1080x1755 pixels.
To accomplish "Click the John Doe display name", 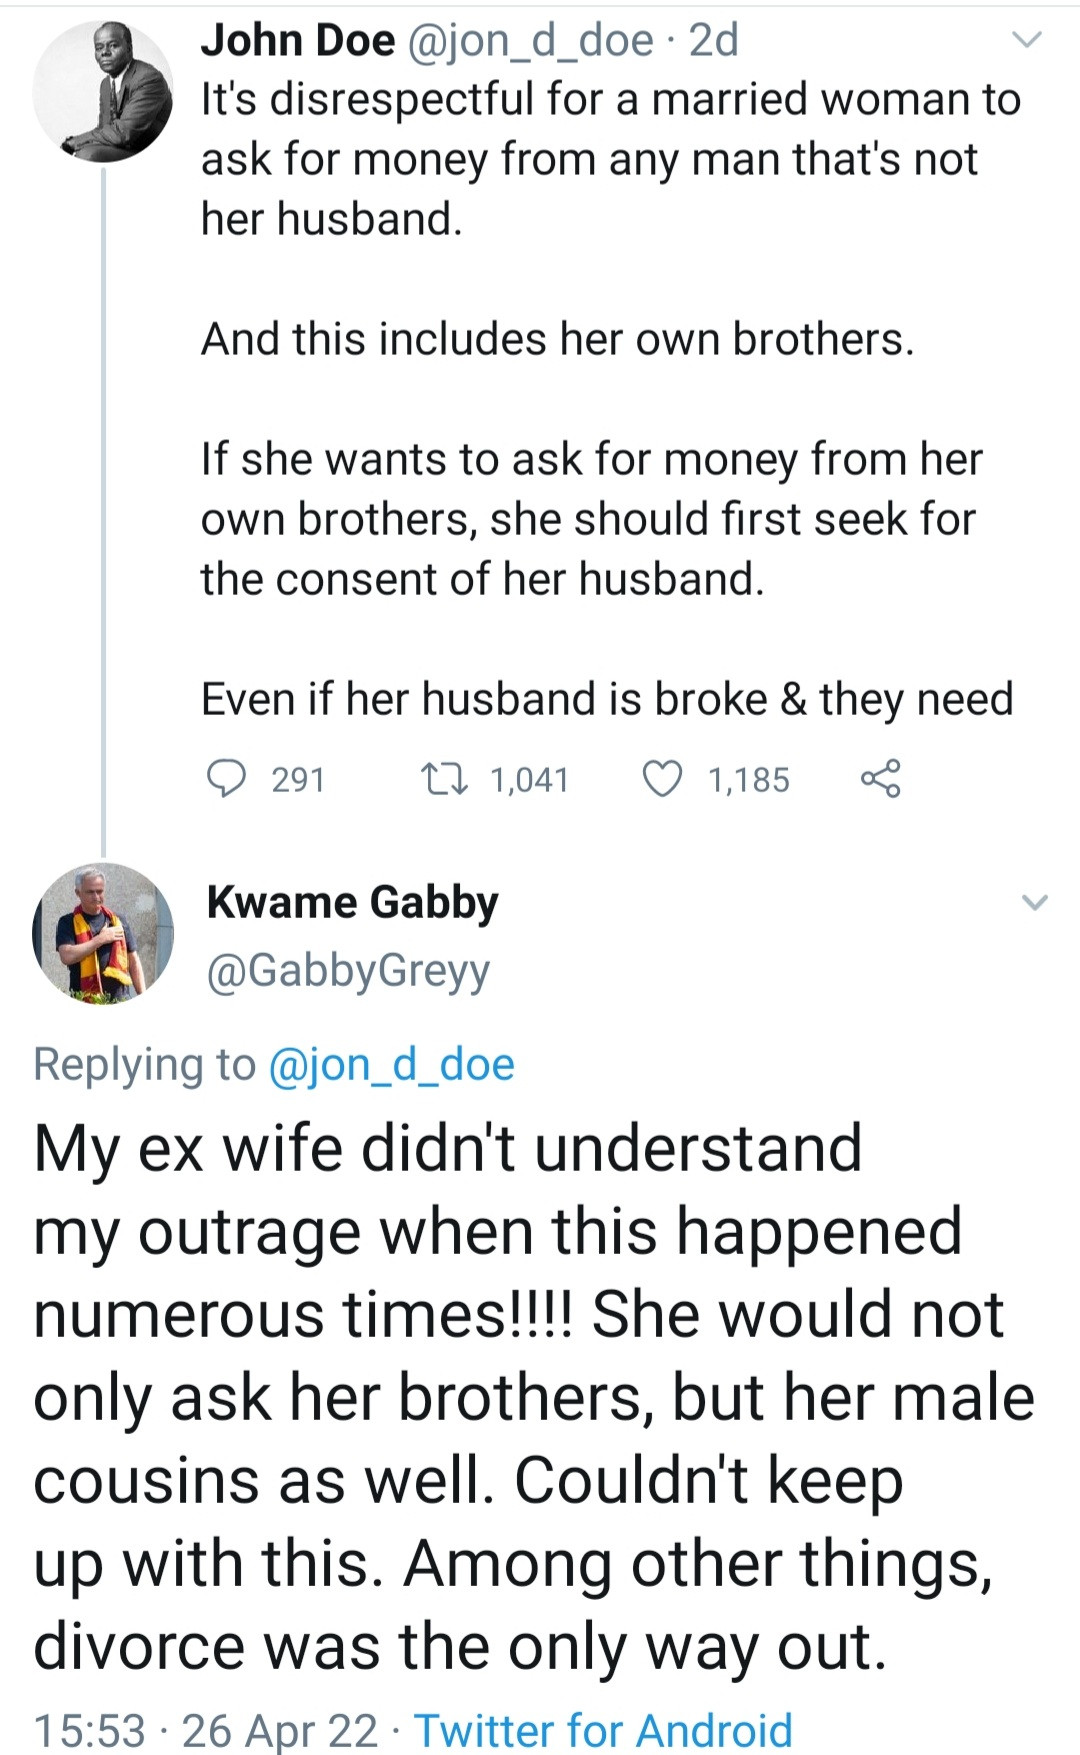I will [298, 40].
